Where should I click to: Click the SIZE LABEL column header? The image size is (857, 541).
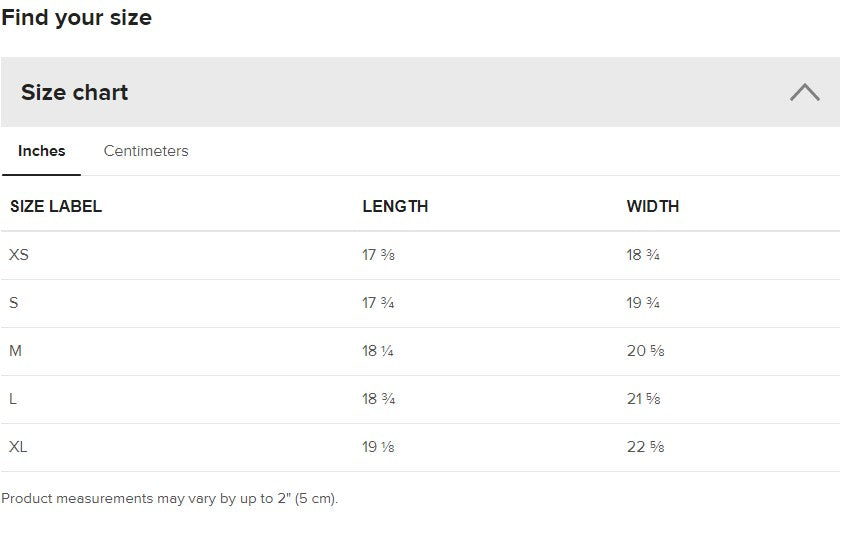(56, 207)
